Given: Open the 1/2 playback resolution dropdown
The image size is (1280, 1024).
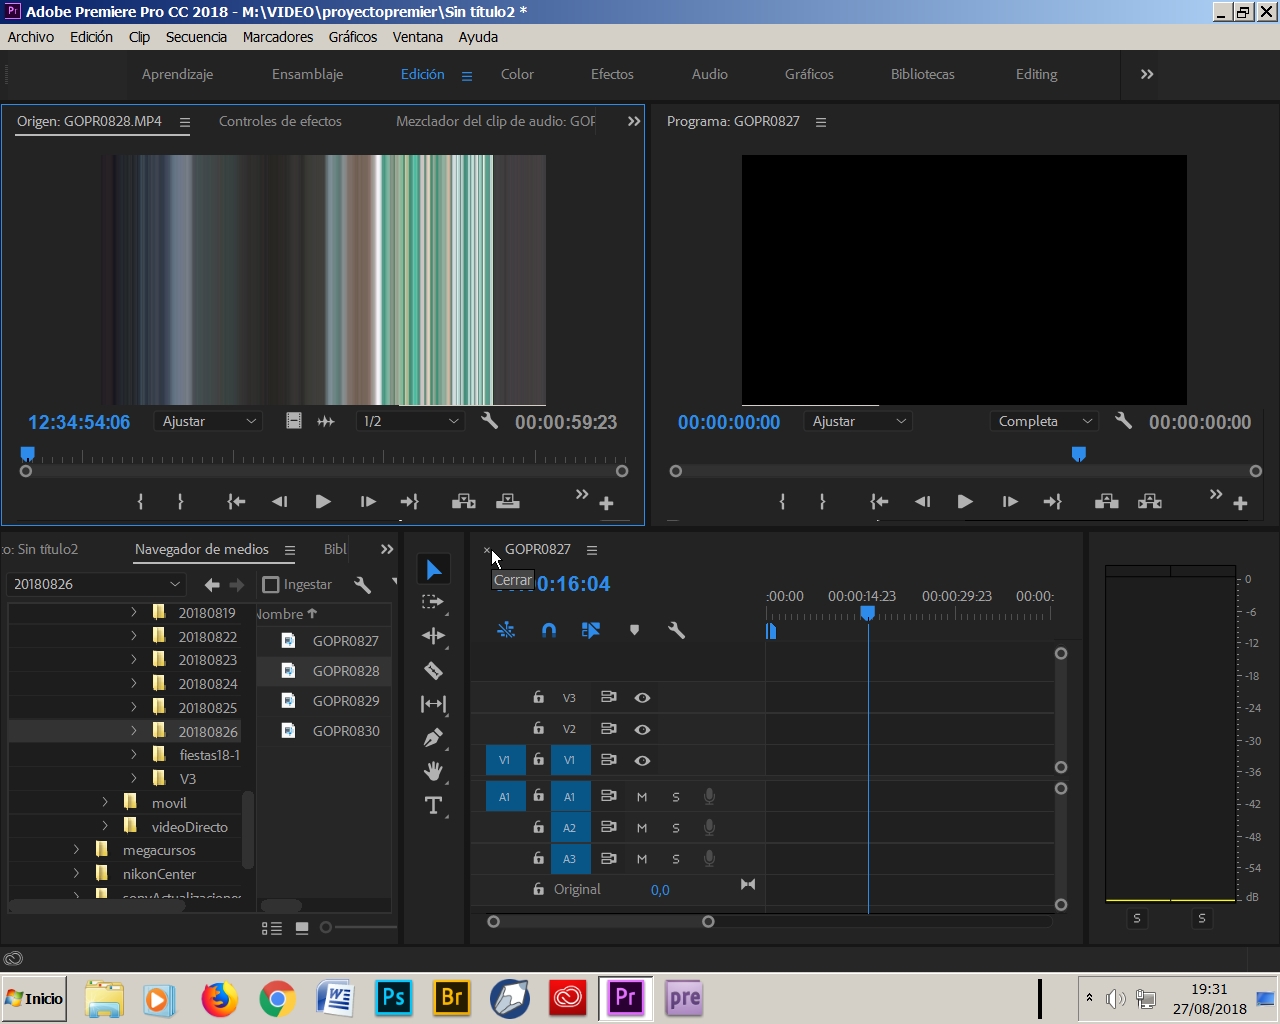Looking at the screenshot, I should tap(408, 421).
